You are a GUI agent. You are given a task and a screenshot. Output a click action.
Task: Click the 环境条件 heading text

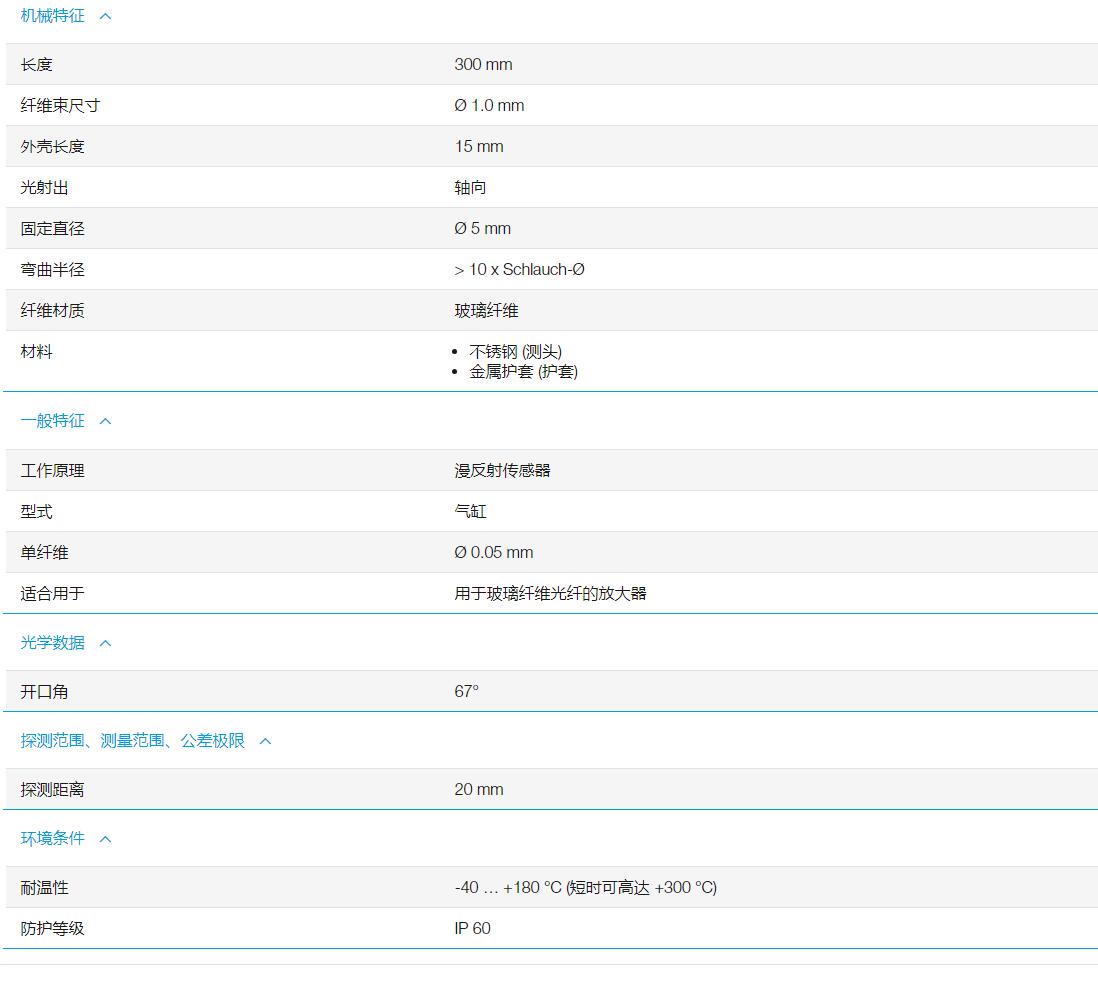click(x=52, y=839)
